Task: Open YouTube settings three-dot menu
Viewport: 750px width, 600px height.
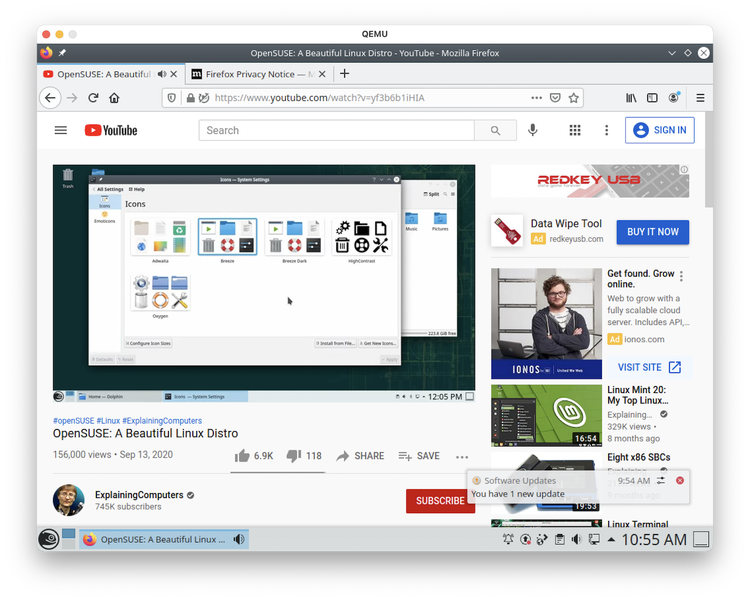Action: coord(607,130)
